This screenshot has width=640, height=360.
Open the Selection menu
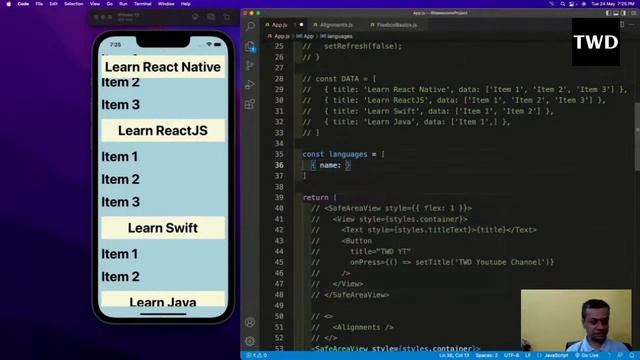tap(74, 4)
